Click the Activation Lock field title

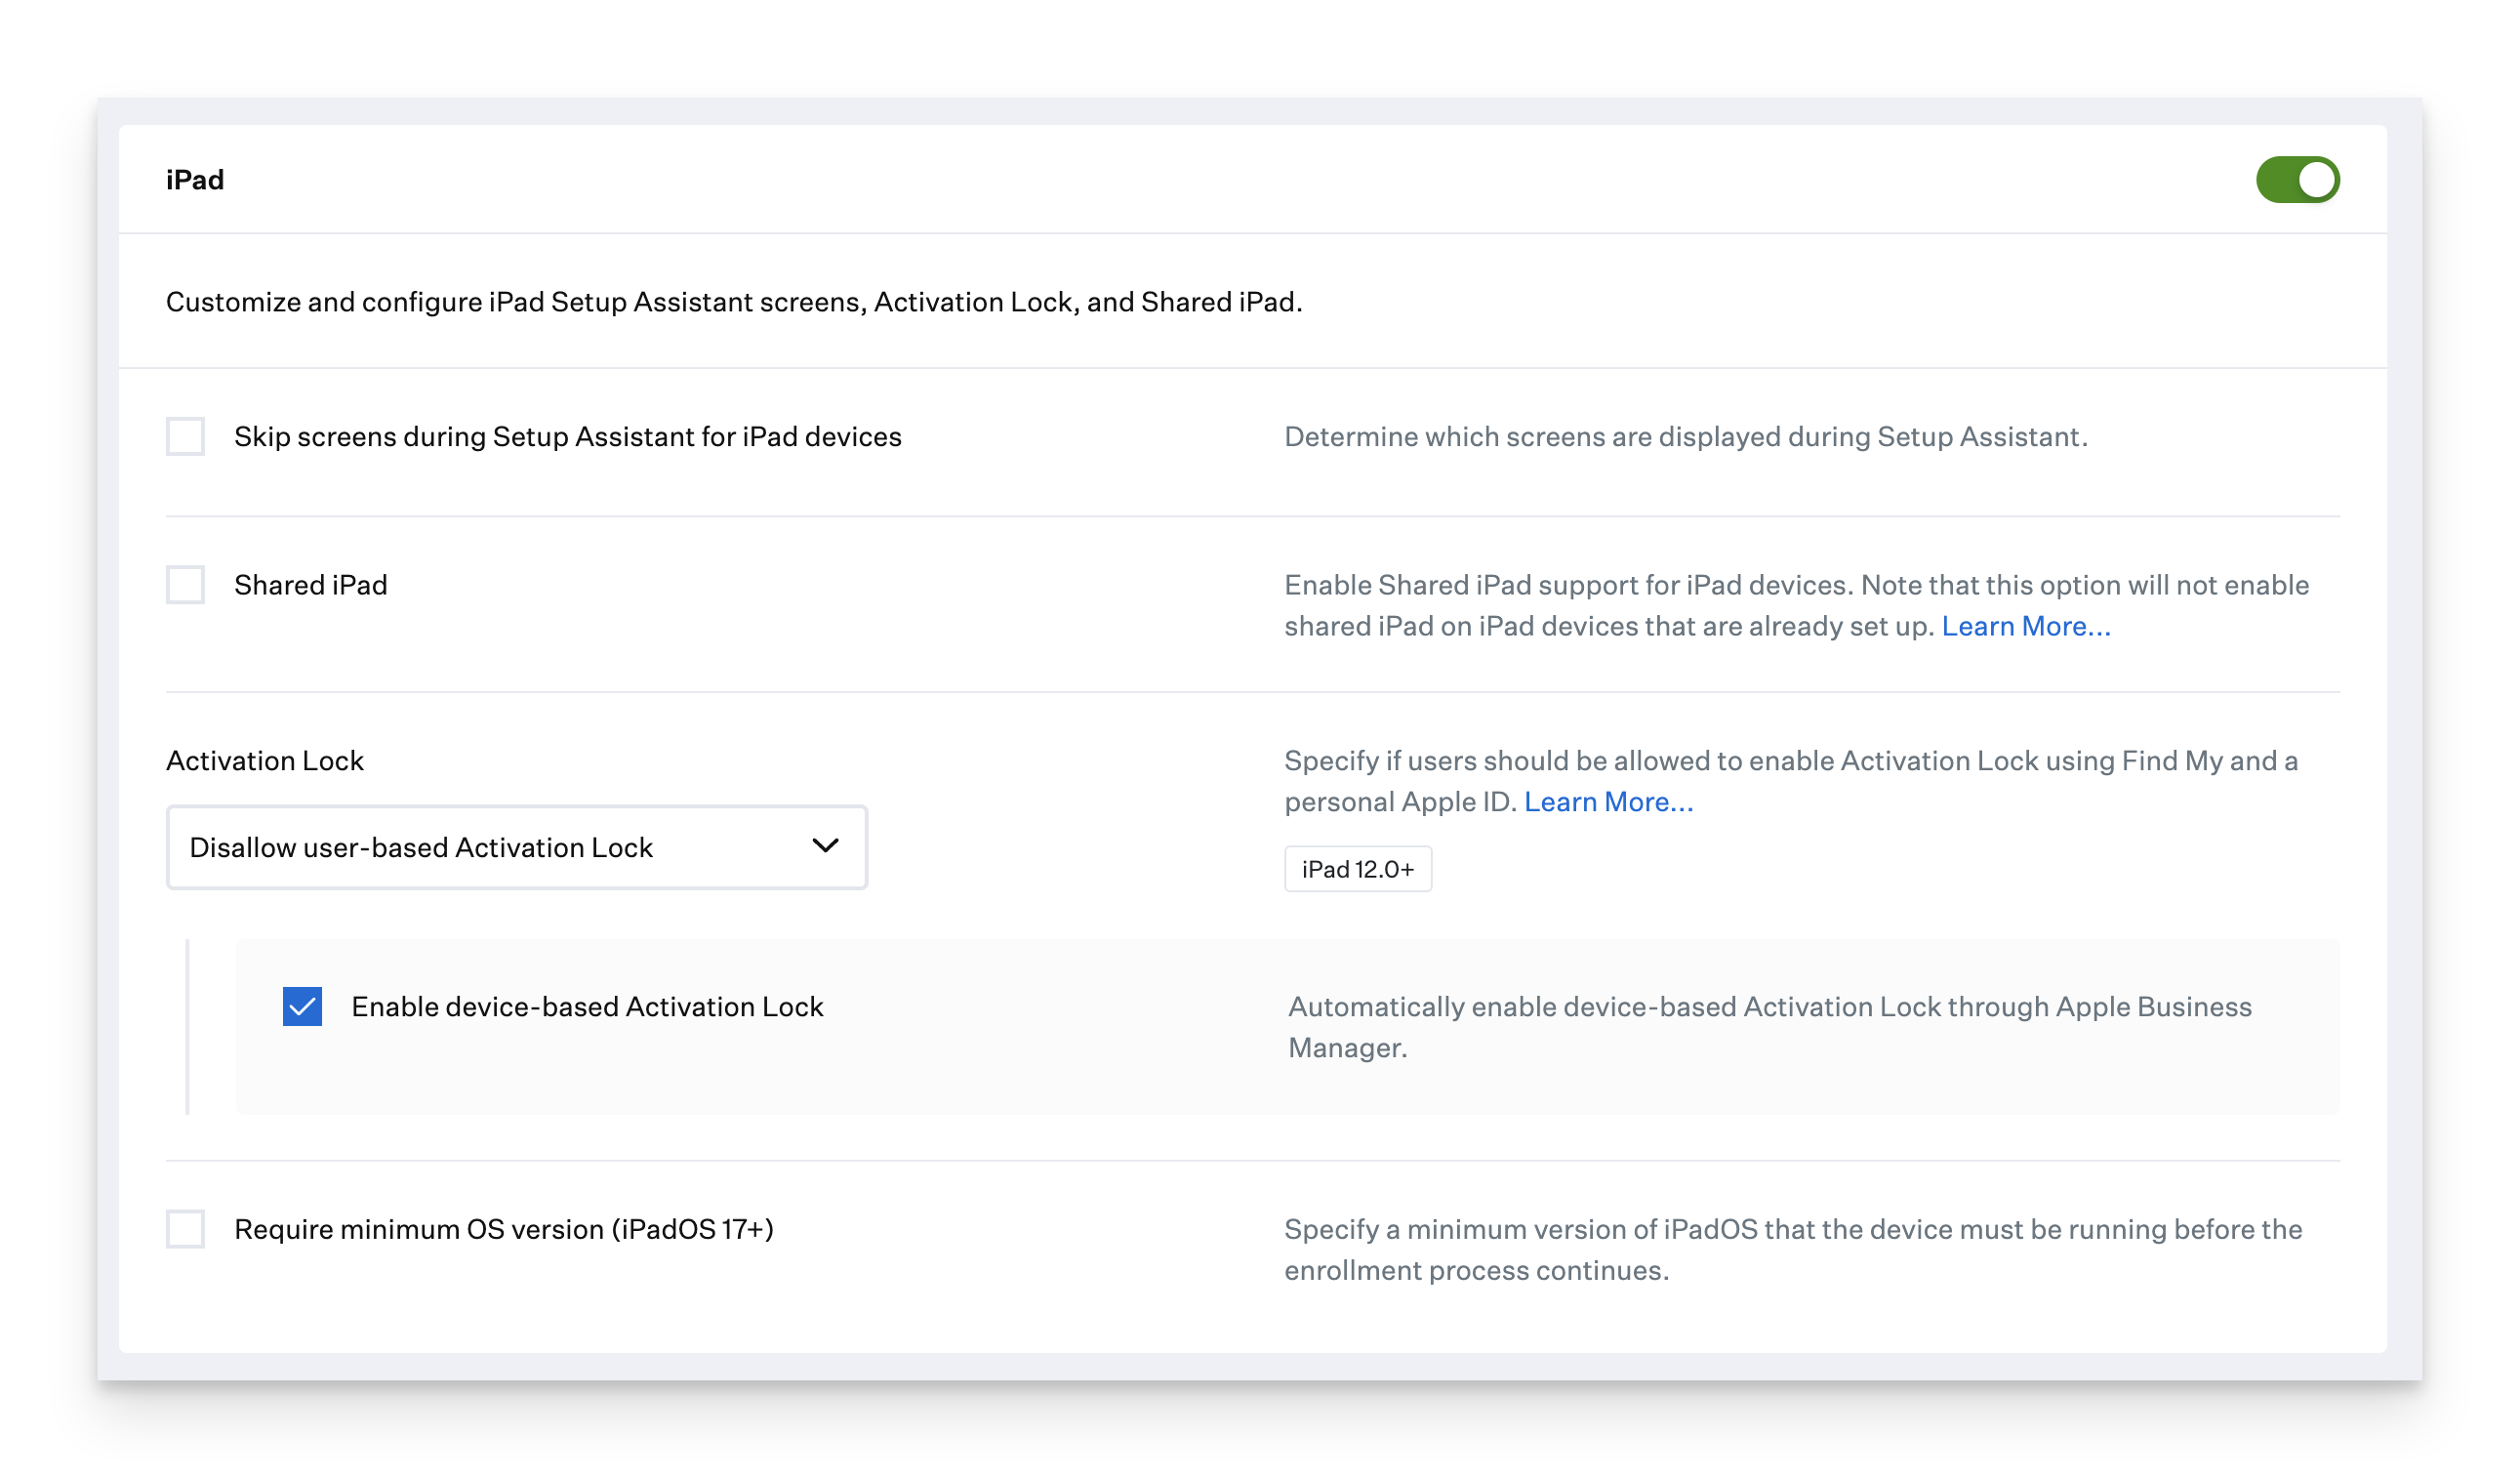[x=265, y=761]
